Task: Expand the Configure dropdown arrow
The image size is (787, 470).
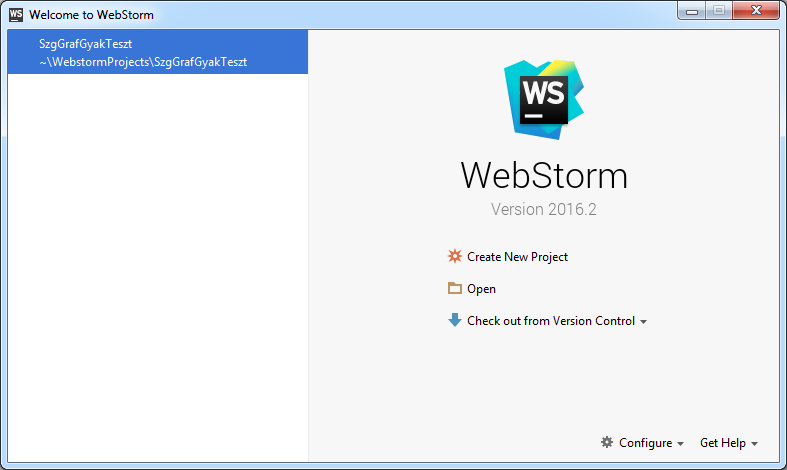Action: point(680,444)
